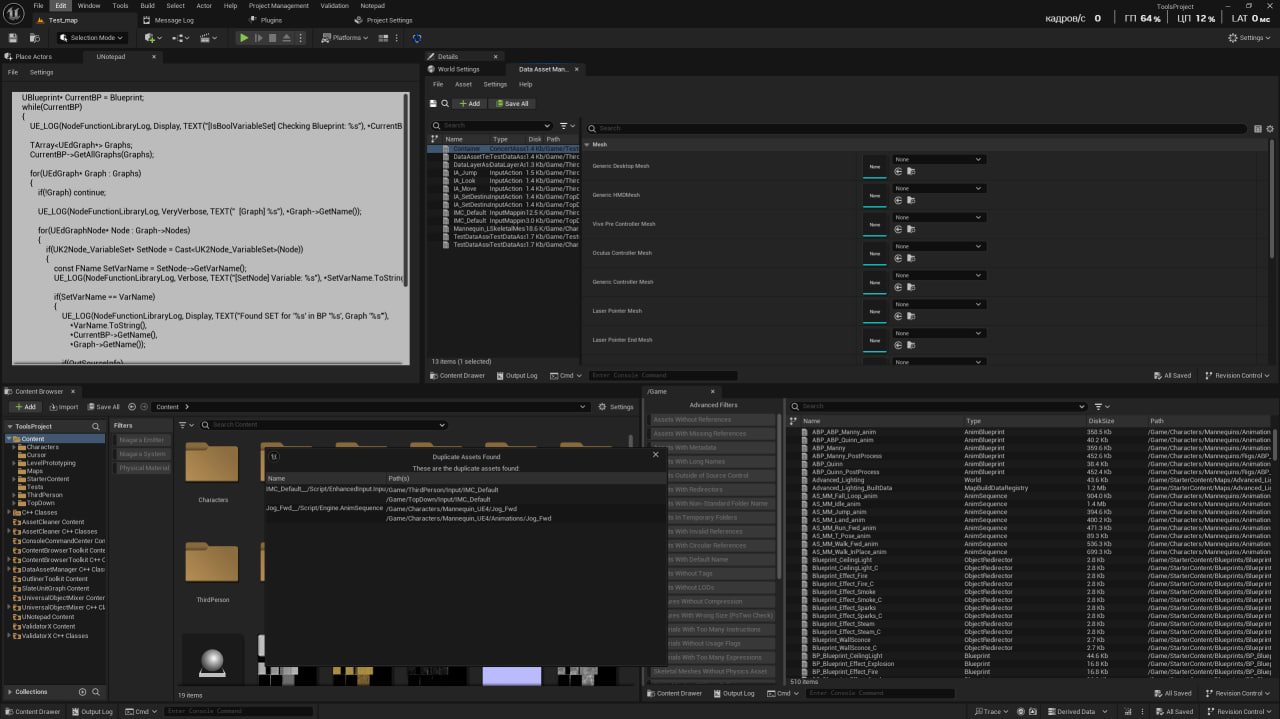Click the history back arrow in Content Browser
This screenshot has height=719, width=1280.
(x=132, y=407)
